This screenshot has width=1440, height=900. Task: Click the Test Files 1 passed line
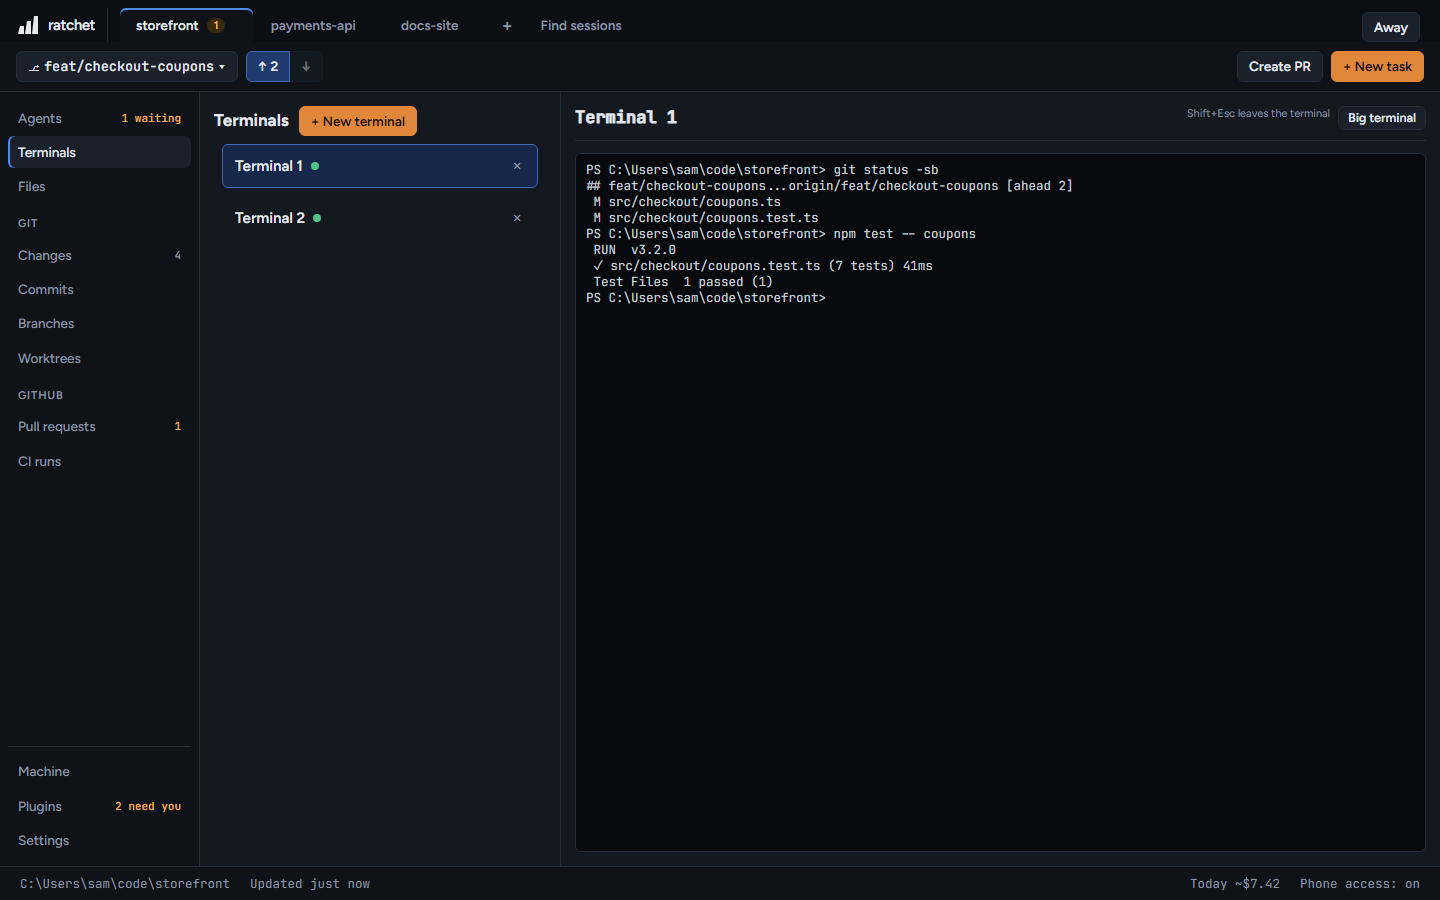[683, 282]
